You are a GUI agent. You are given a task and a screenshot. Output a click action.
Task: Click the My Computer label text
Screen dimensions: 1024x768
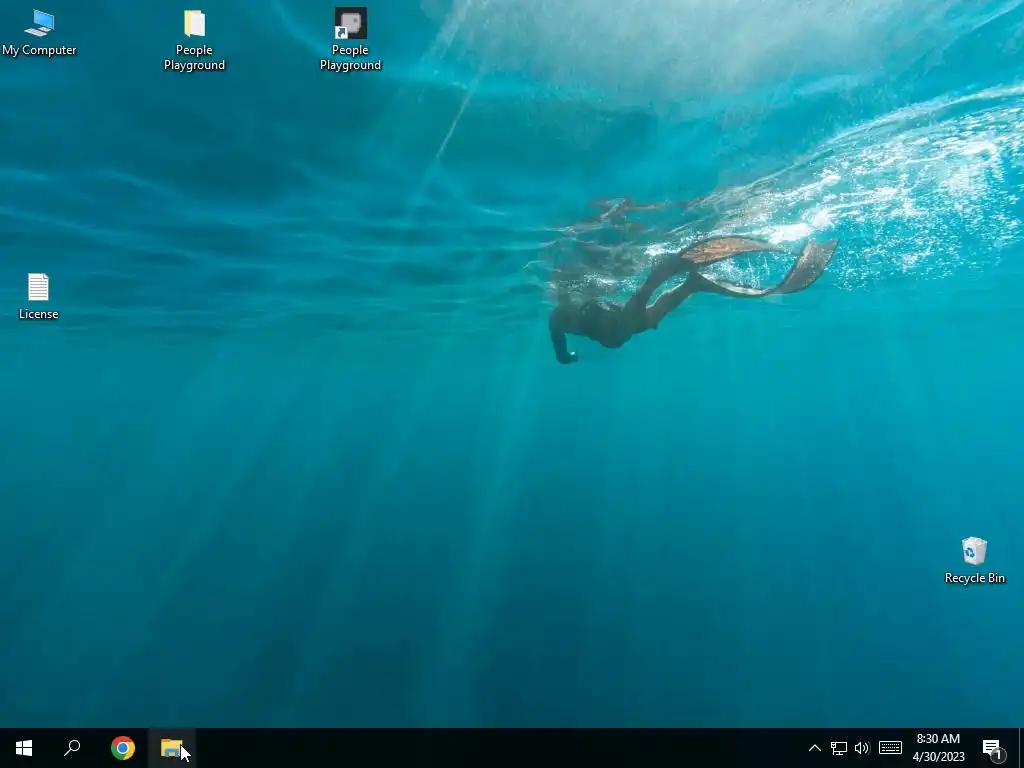39,50
